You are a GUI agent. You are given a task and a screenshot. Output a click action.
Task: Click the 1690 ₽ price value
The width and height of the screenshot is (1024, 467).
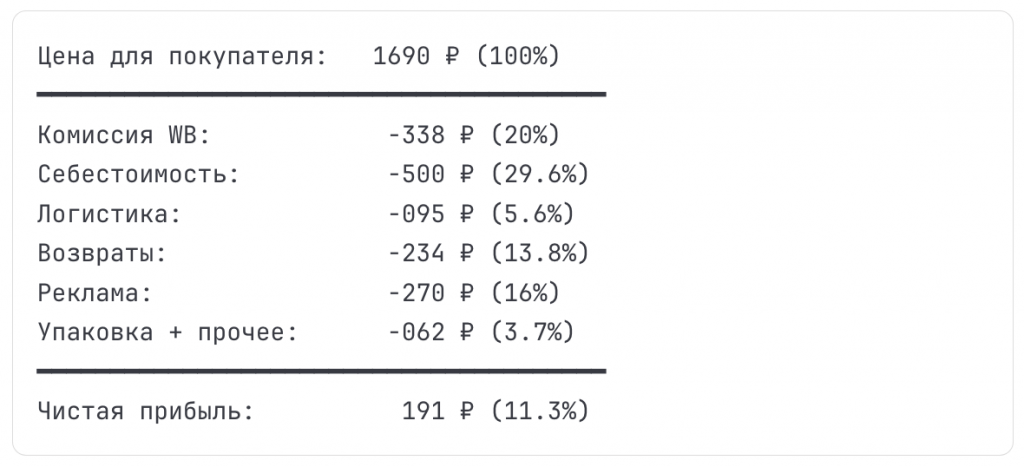coord(416,56)
